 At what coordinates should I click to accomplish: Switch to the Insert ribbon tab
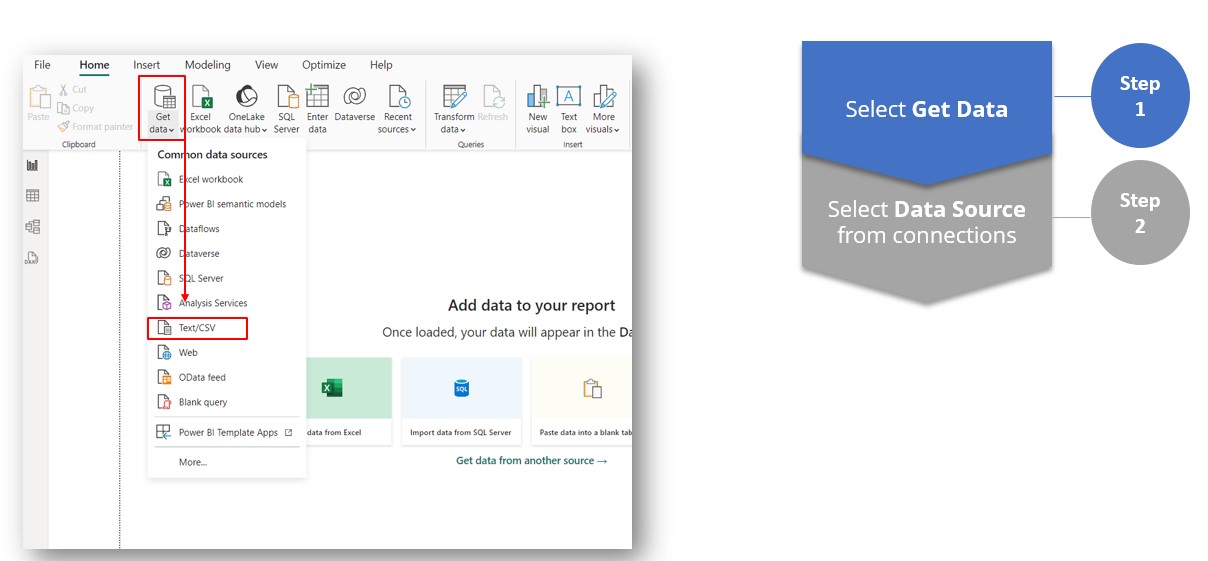tap(146, 65)
